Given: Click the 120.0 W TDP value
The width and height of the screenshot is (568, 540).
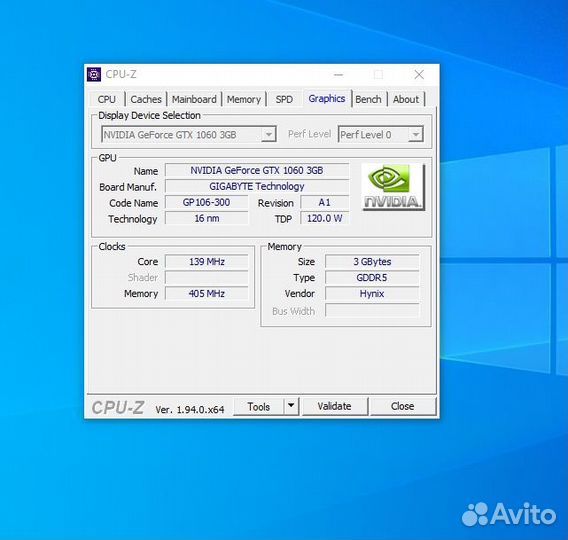Looking at the screenshot, I should click(x=325, y=218).
